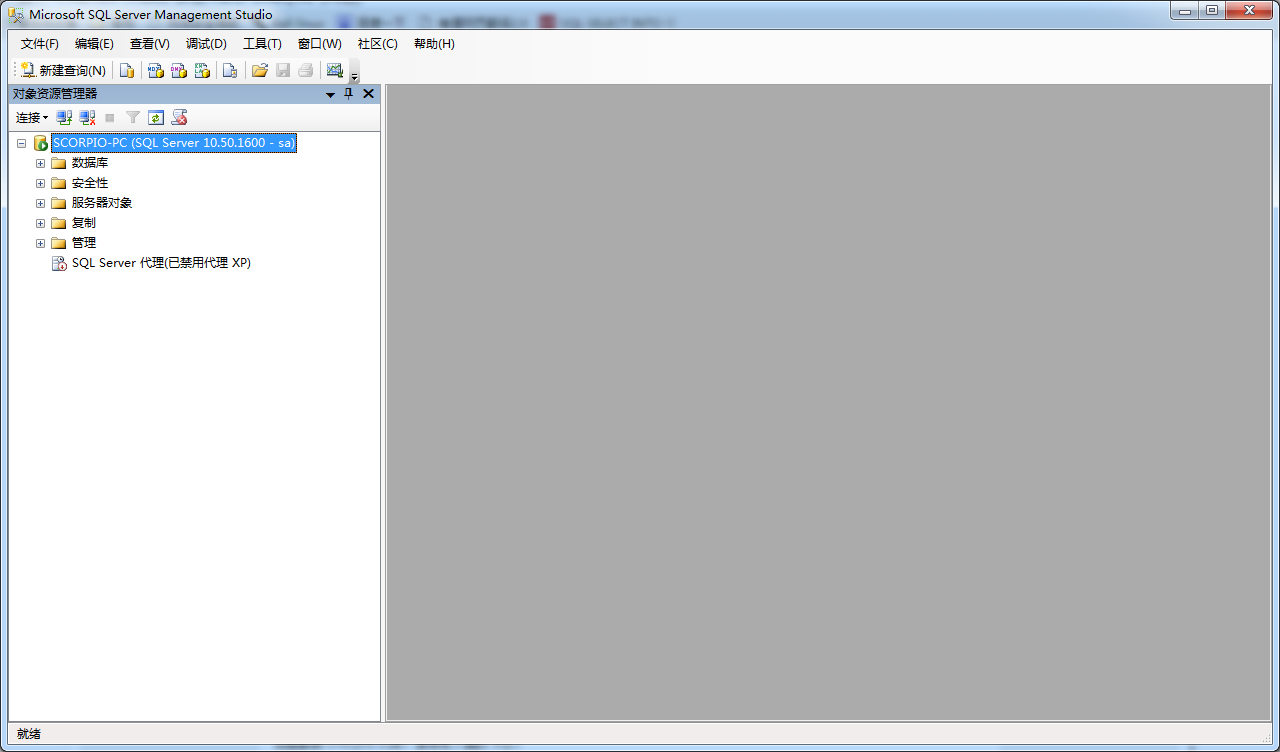This screenshot has width=1280, height=752.
Task: Open the 连接 dropdown in Object Explorer
Action: click(x=32, y=118)
